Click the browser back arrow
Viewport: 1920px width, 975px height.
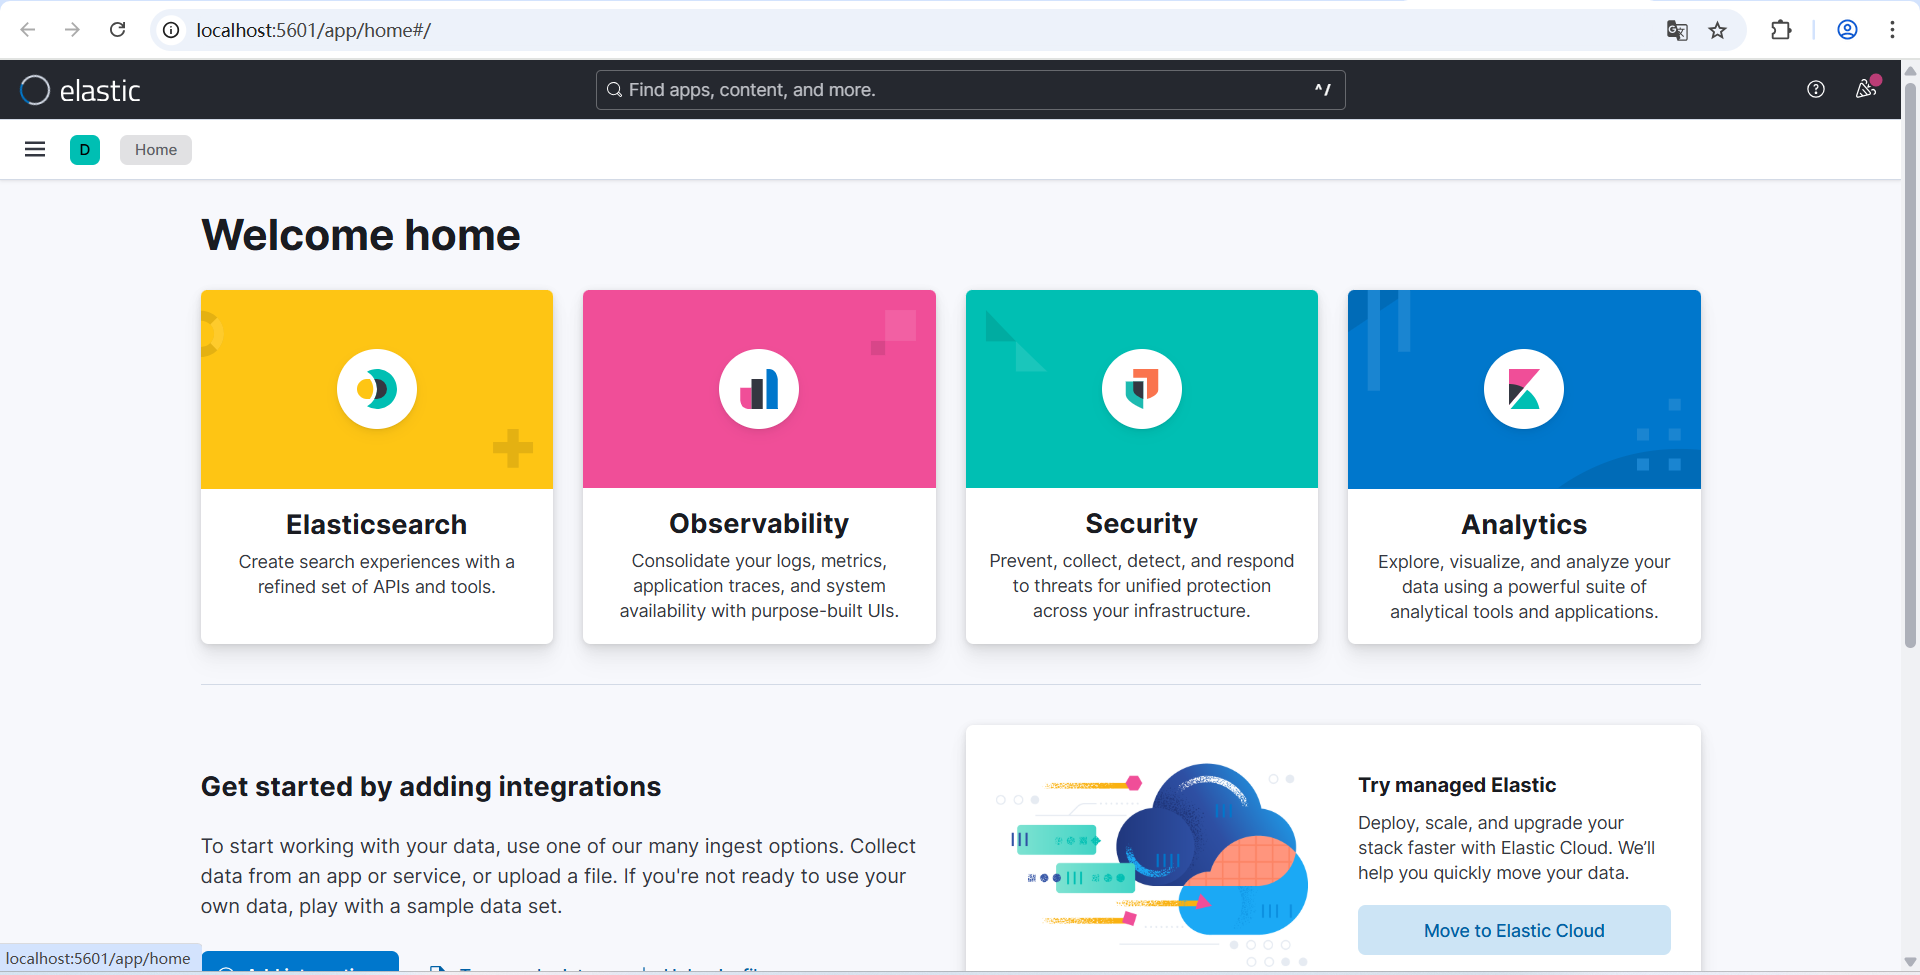pyautogui.click(x=28, y=30)
